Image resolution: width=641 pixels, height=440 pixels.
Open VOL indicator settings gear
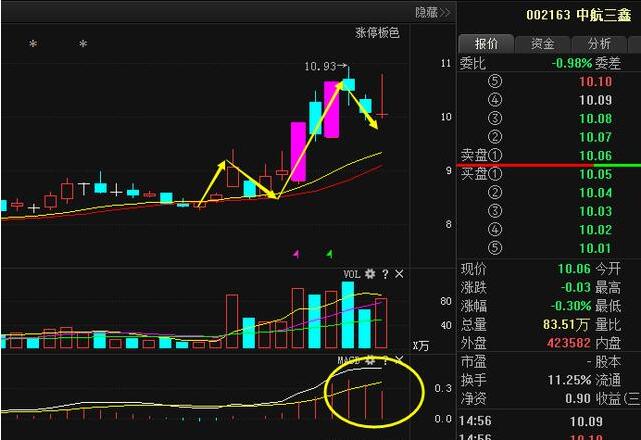tap(370, 274)
